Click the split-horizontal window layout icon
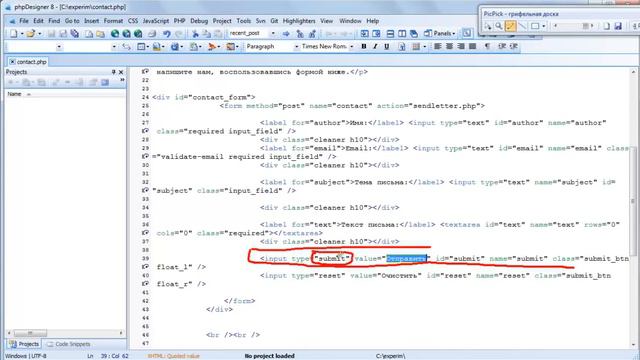 point(390,33)
